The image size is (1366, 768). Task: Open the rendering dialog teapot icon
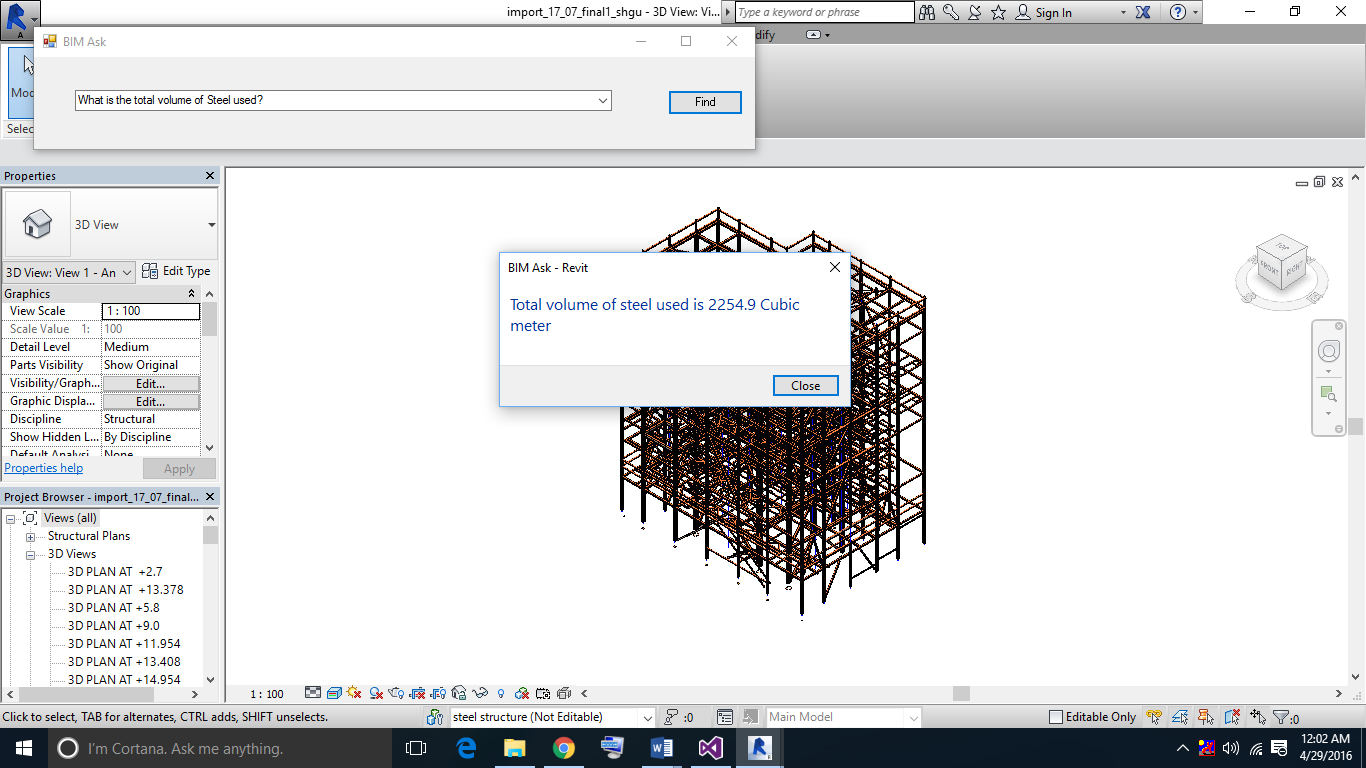tap(396, 693)
